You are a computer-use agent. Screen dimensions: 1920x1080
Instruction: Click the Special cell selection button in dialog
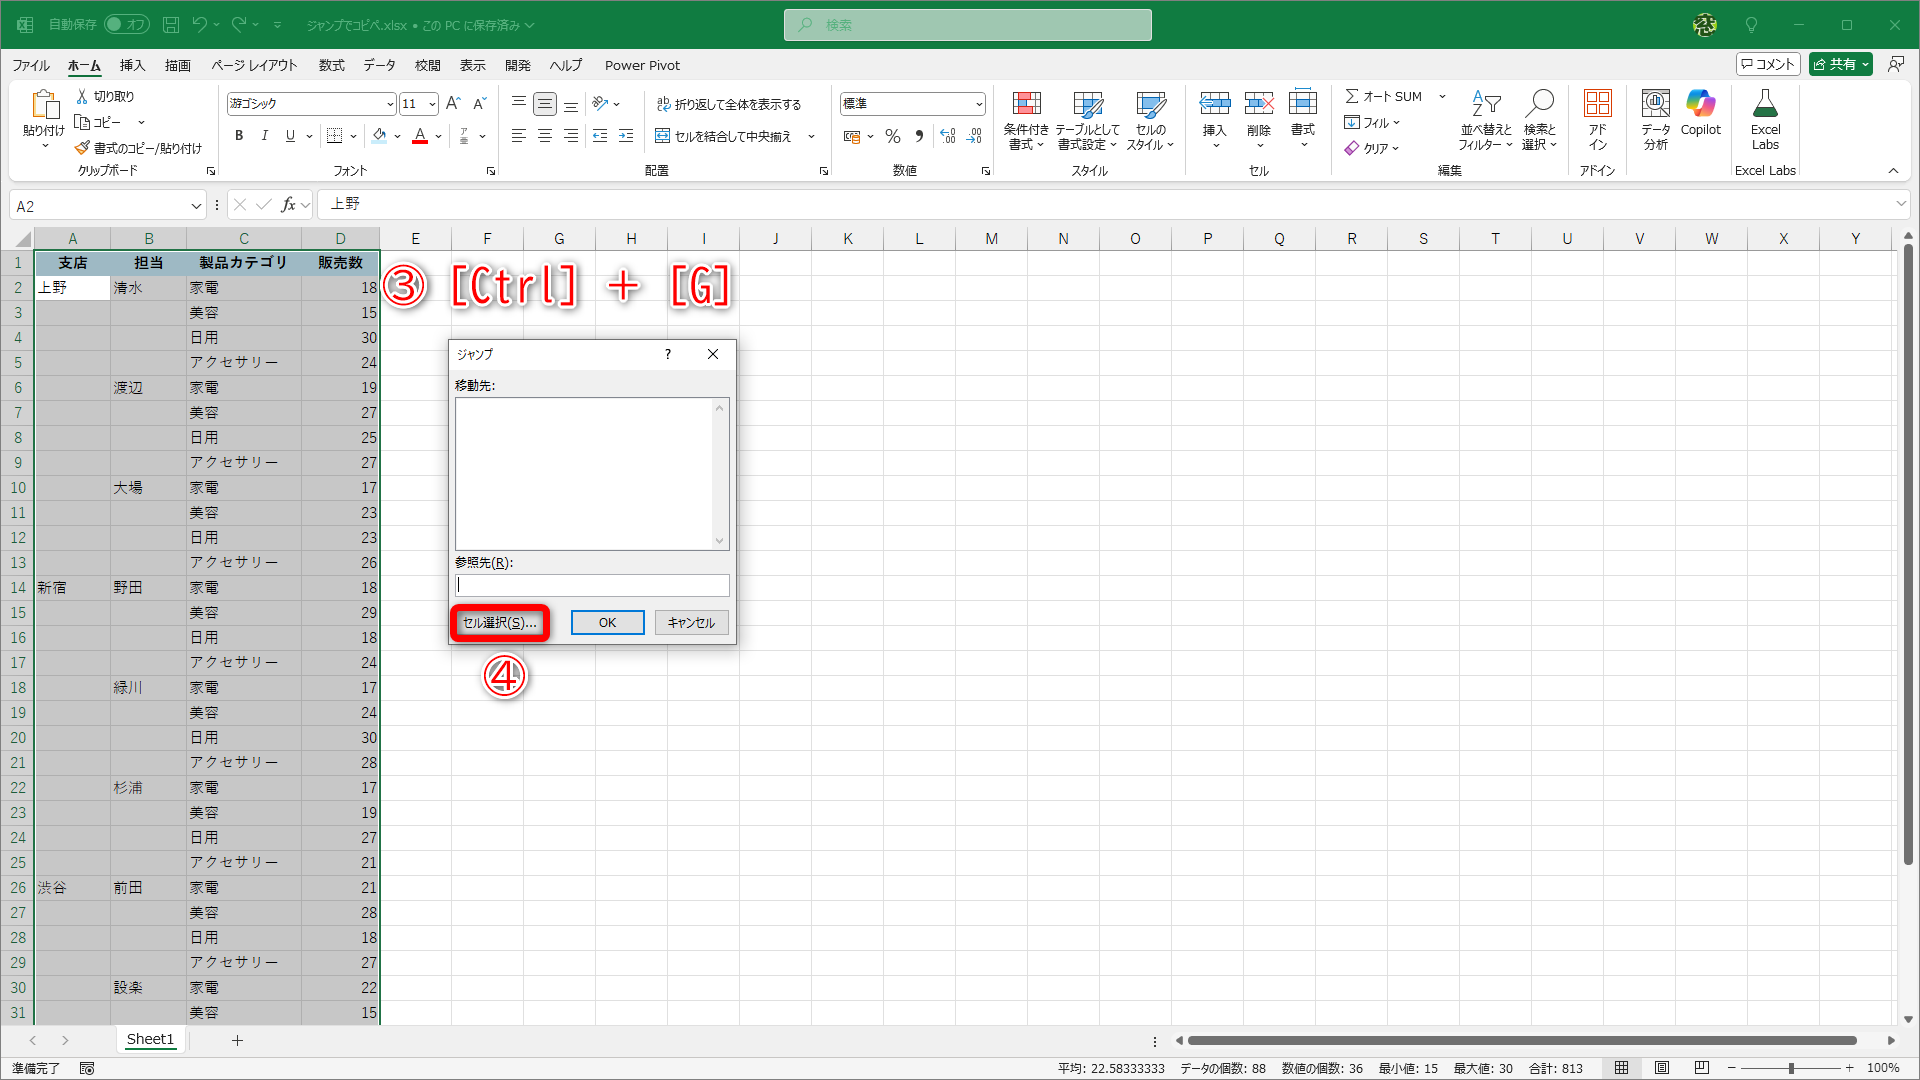tap(499, 622)
